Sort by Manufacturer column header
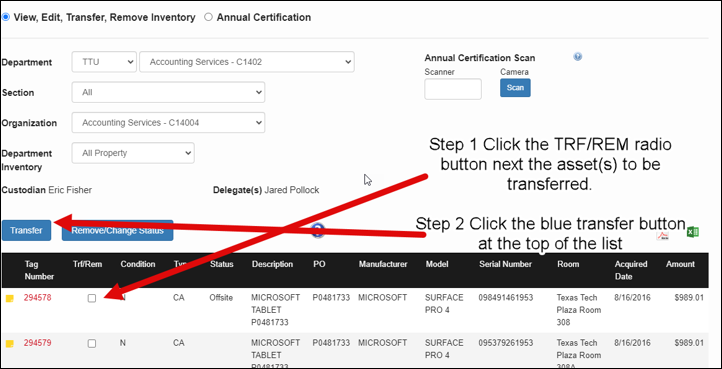 [x=383, y=264]
